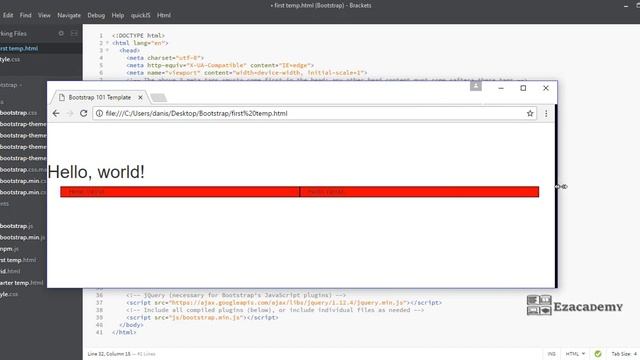
Task: Open the Help menu in Brackets
Action: pos(118,15)
